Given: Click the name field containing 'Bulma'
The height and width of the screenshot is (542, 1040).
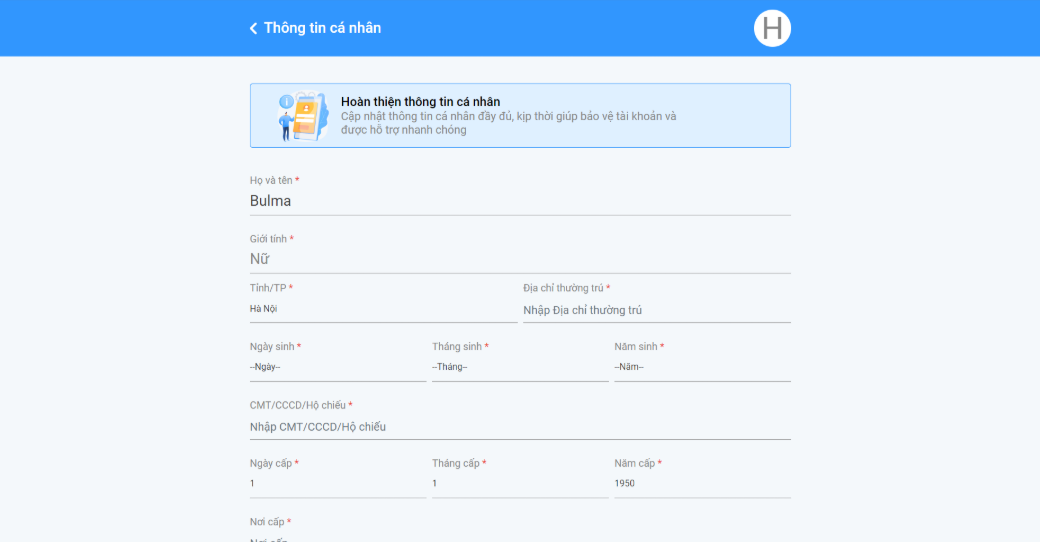Looking at the screenshot, I should click(x=520, y=200).
